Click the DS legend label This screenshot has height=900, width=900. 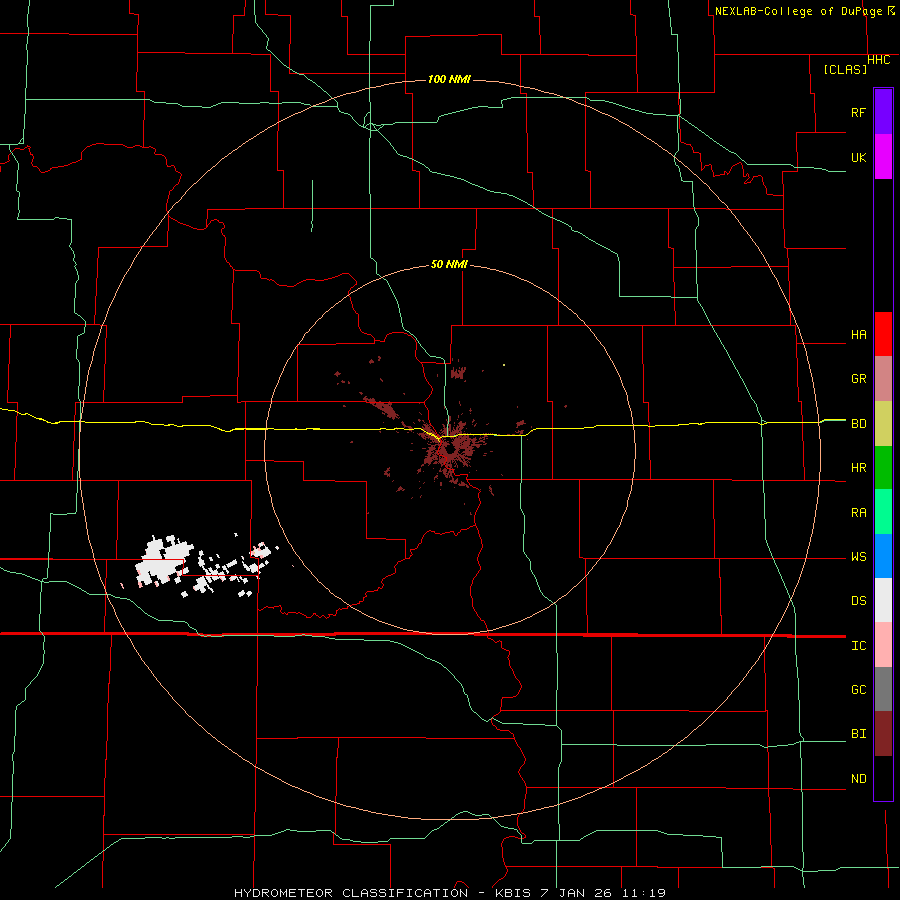(x=858, y=601)
